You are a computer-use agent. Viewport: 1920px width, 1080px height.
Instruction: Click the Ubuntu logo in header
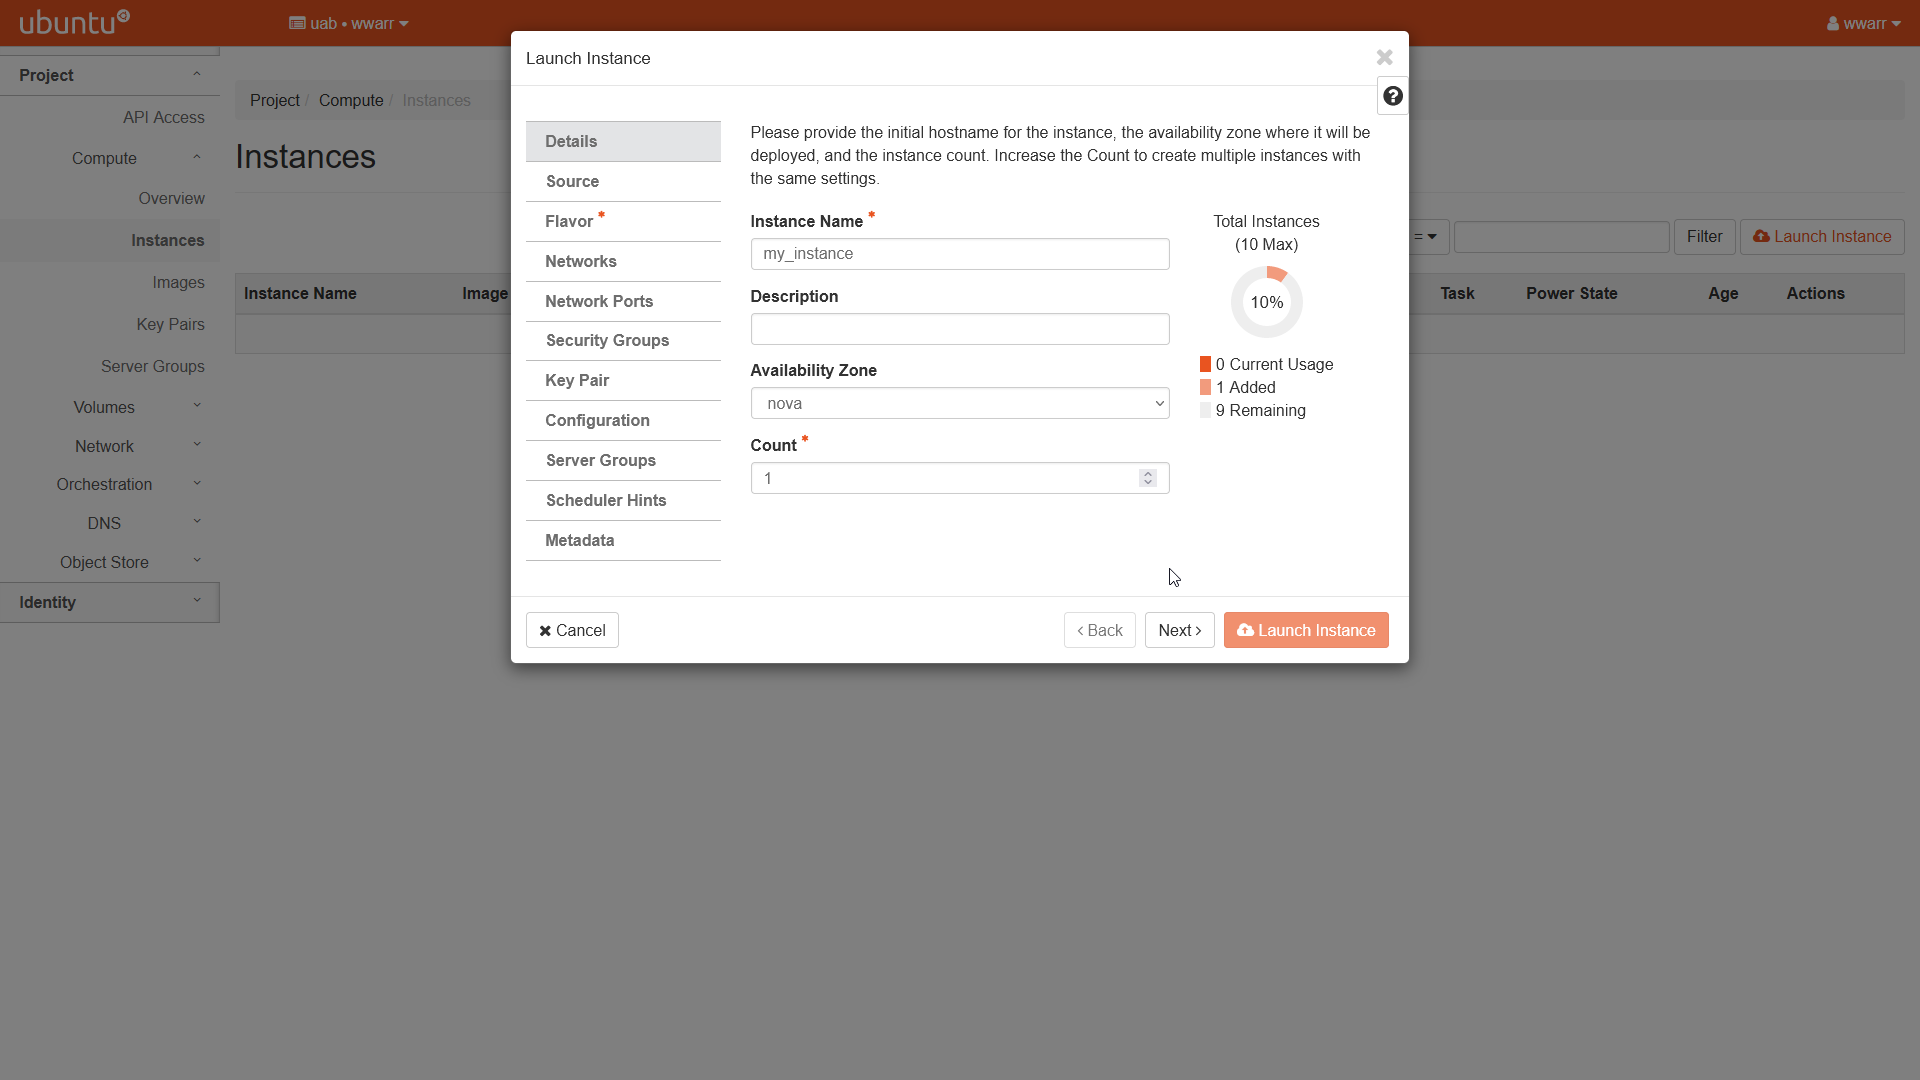[75, 22]
